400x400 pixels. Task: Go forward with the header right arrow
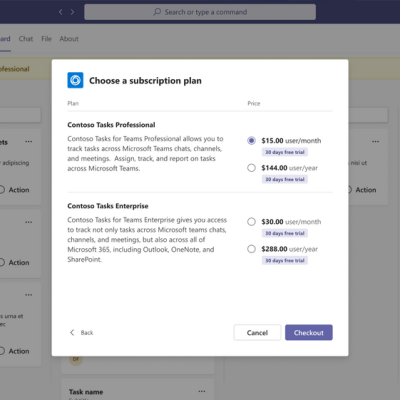(x=72, y=12)
